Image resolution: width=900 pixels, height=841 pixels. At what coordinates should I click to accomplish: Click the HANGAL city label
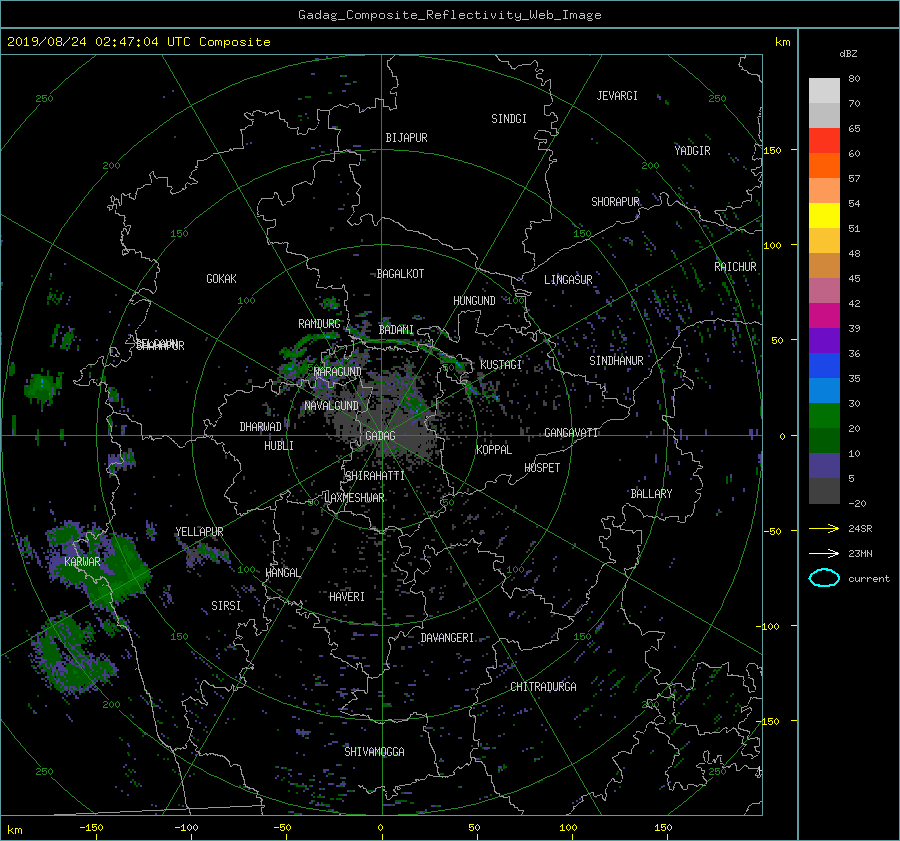[283, 573]
